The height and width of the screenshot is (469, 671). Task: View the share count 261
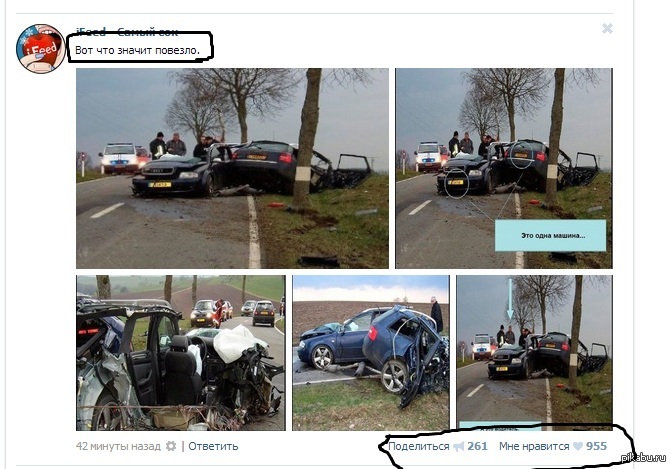point(477,446)
